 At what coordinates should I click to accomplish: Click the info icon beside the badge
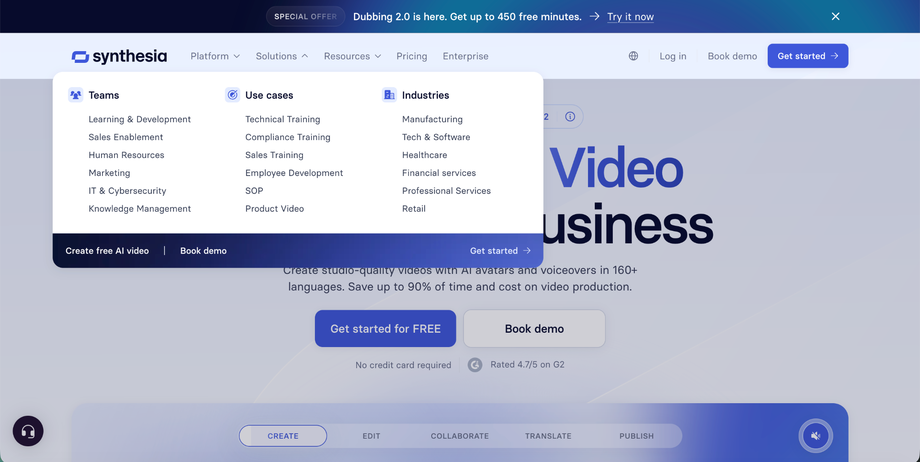[x=570, y=117]
